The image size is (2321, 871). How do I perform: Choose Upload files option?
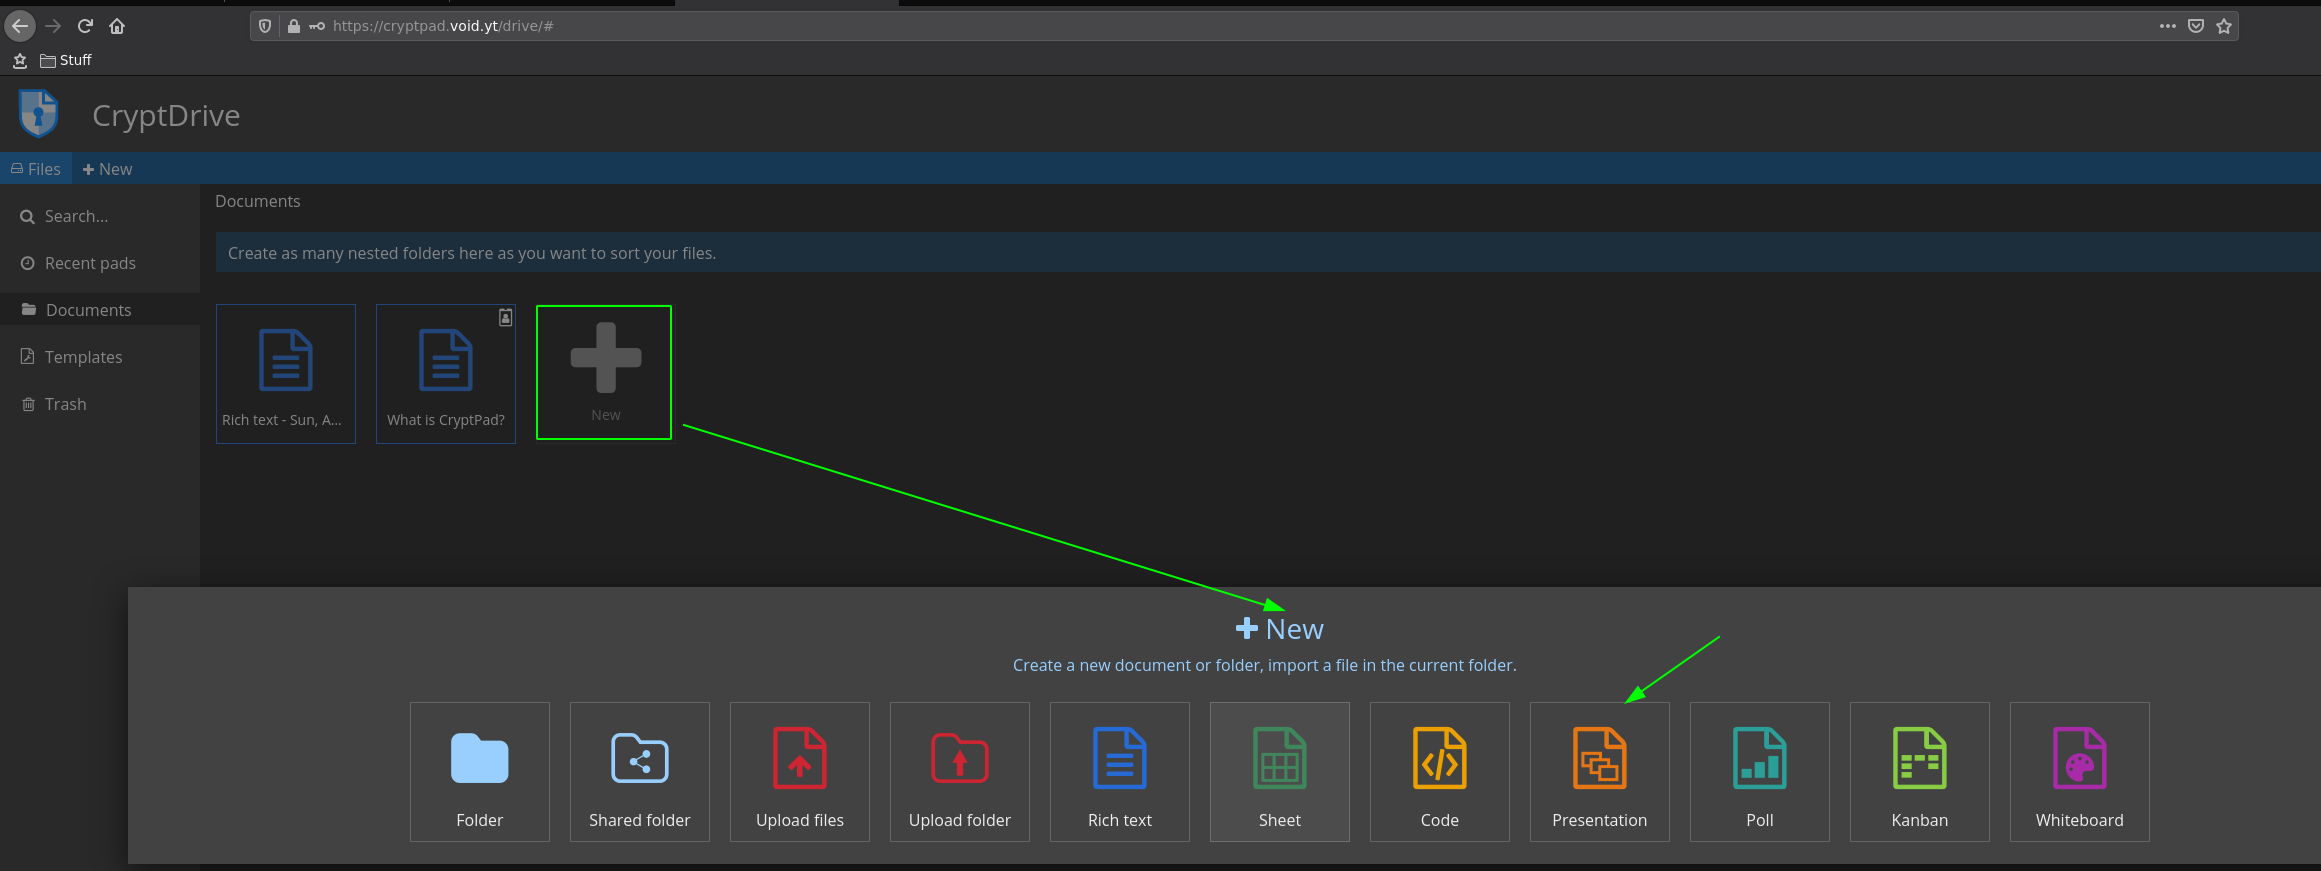(800, 772)
